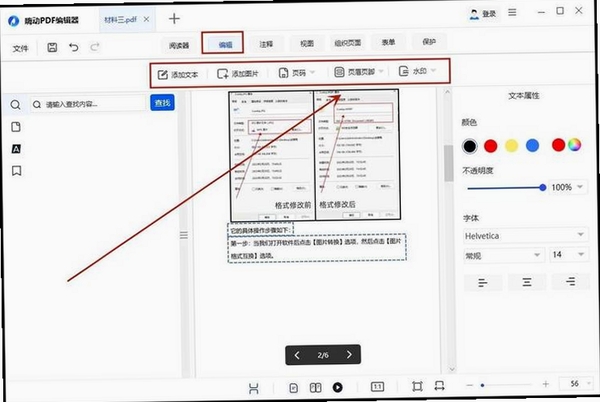Screen dimensions: 600x402
Task: Go to previous page arrow
Action: tap(297, 355)
